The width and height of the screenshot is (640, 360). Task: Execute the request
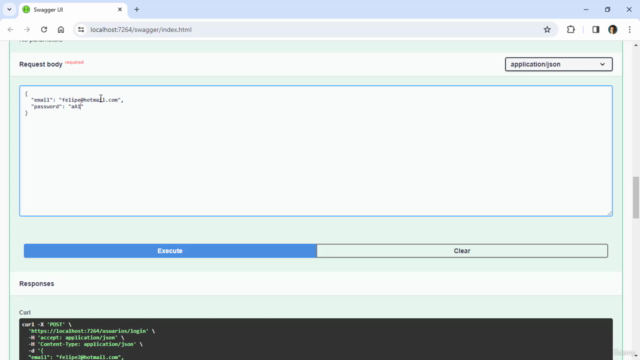coord(170,251)
